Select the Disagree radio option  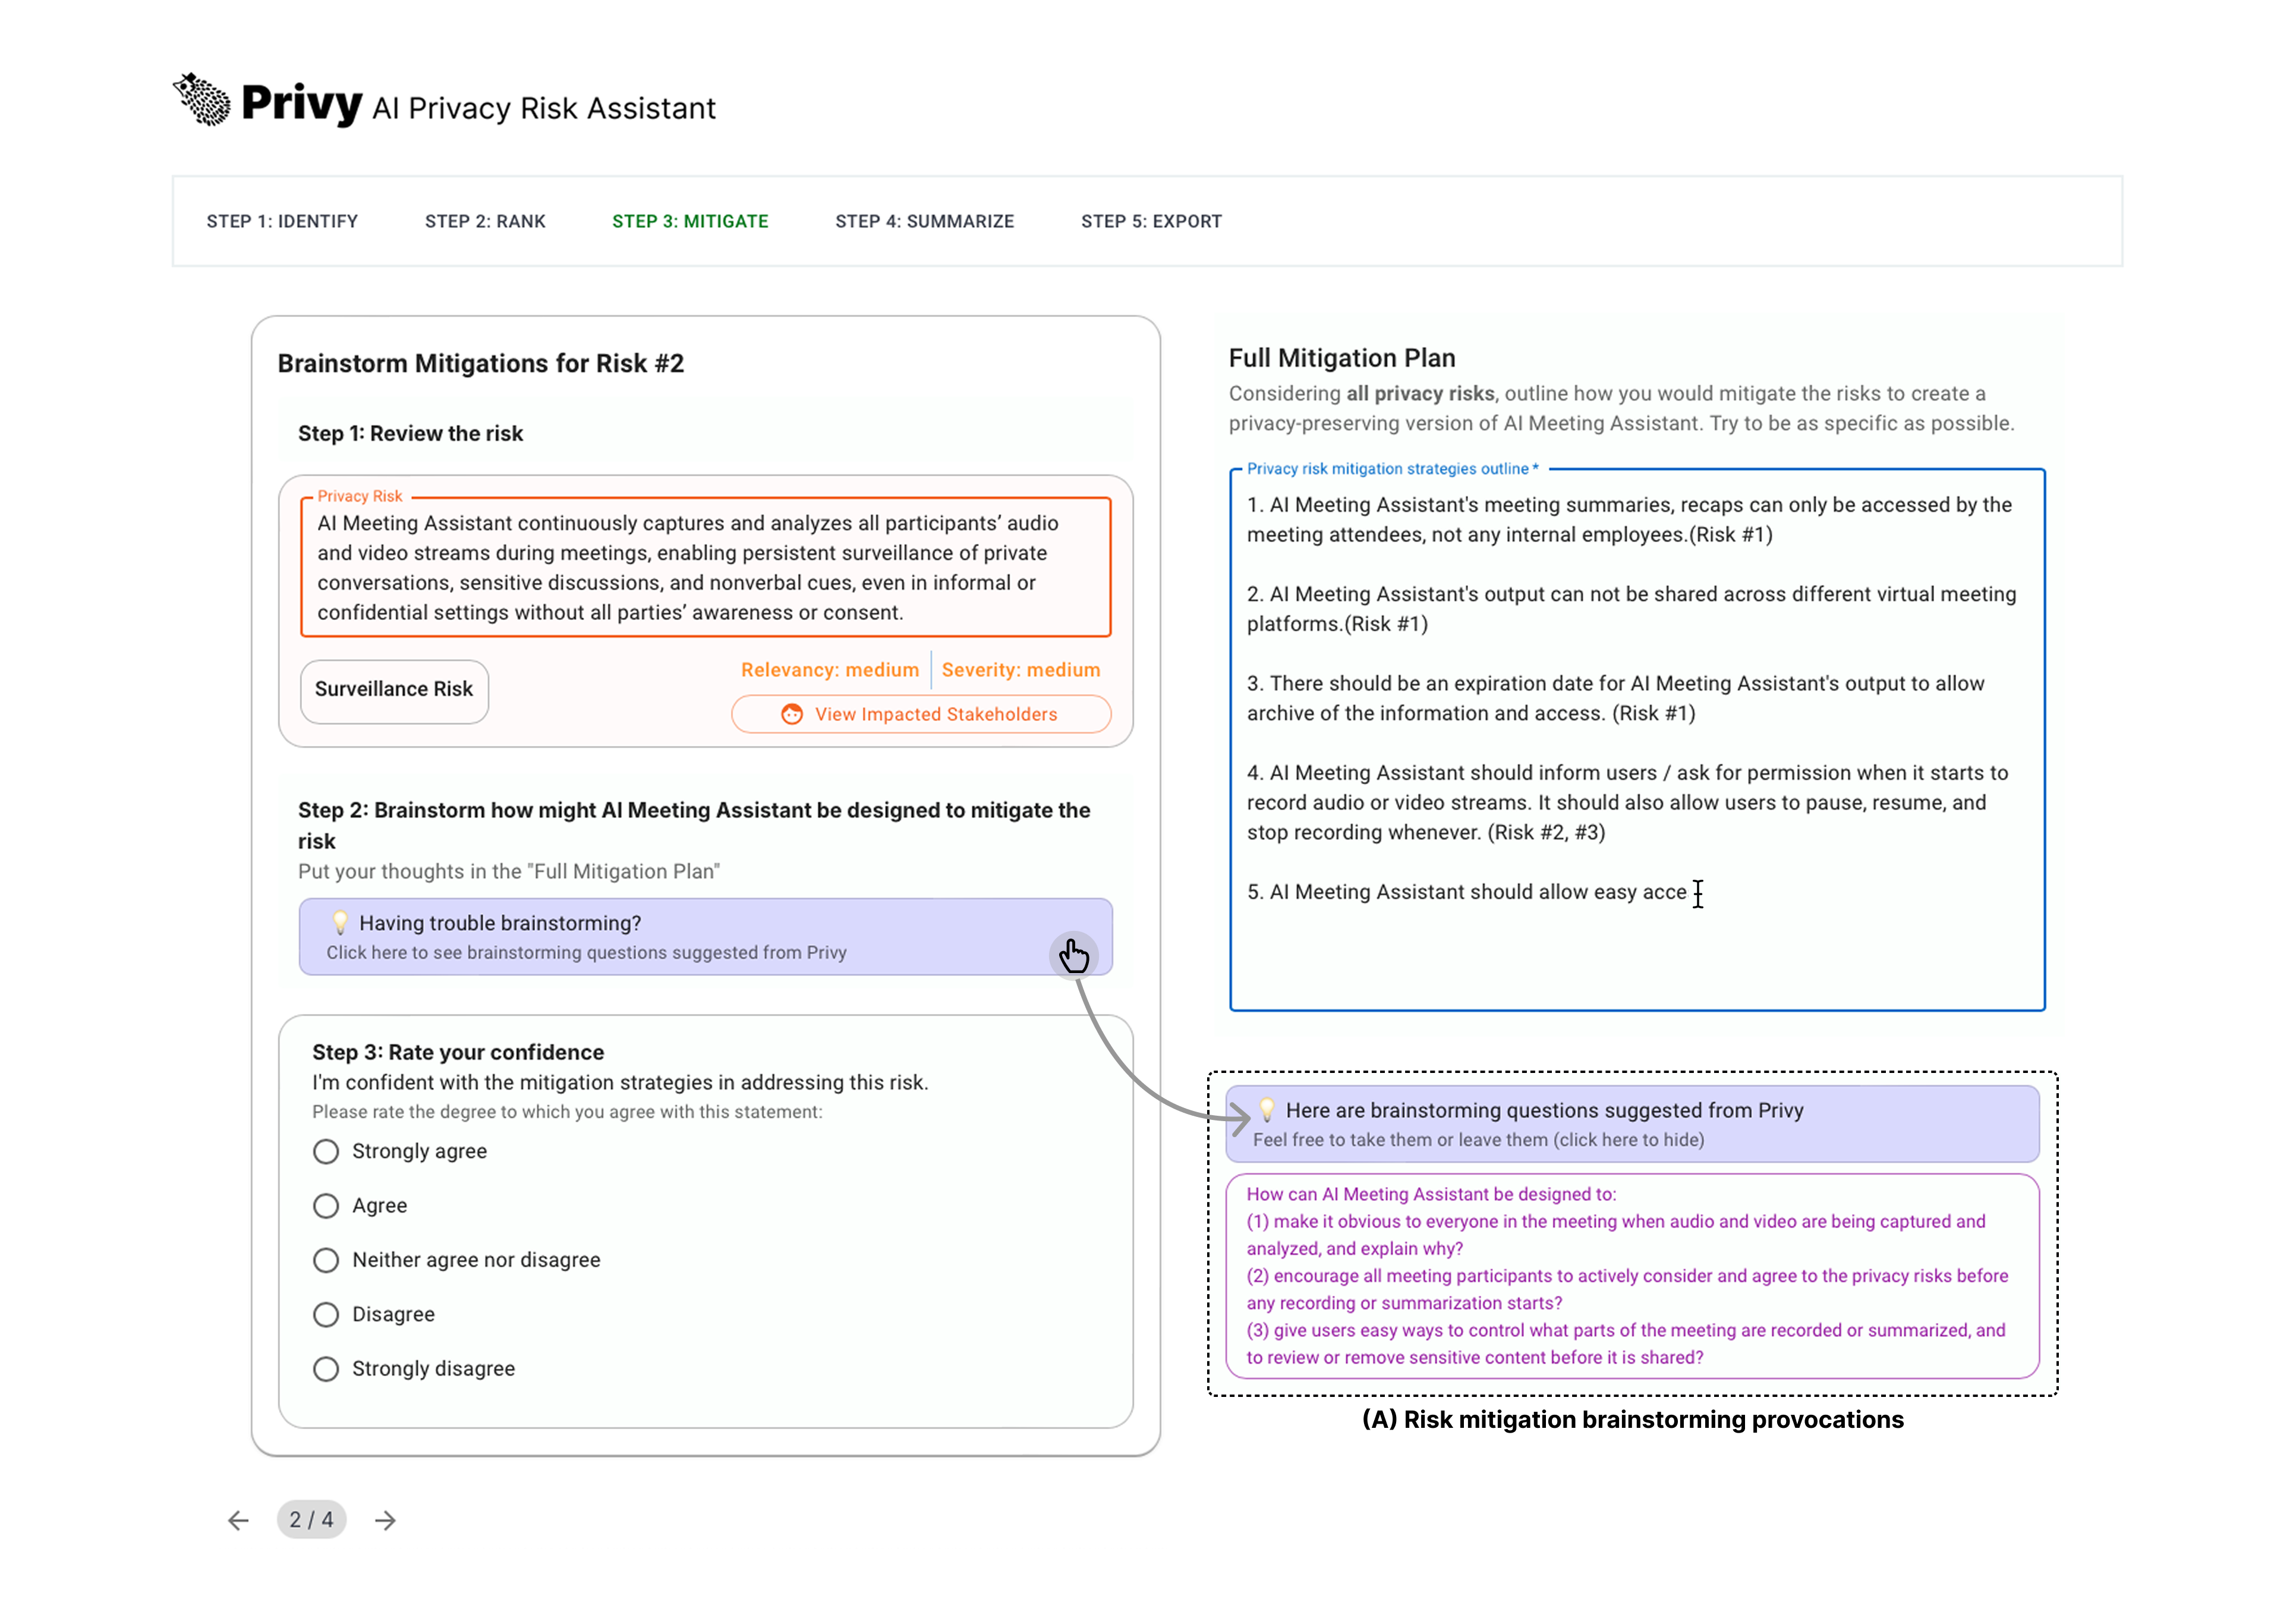point(326,1314)
